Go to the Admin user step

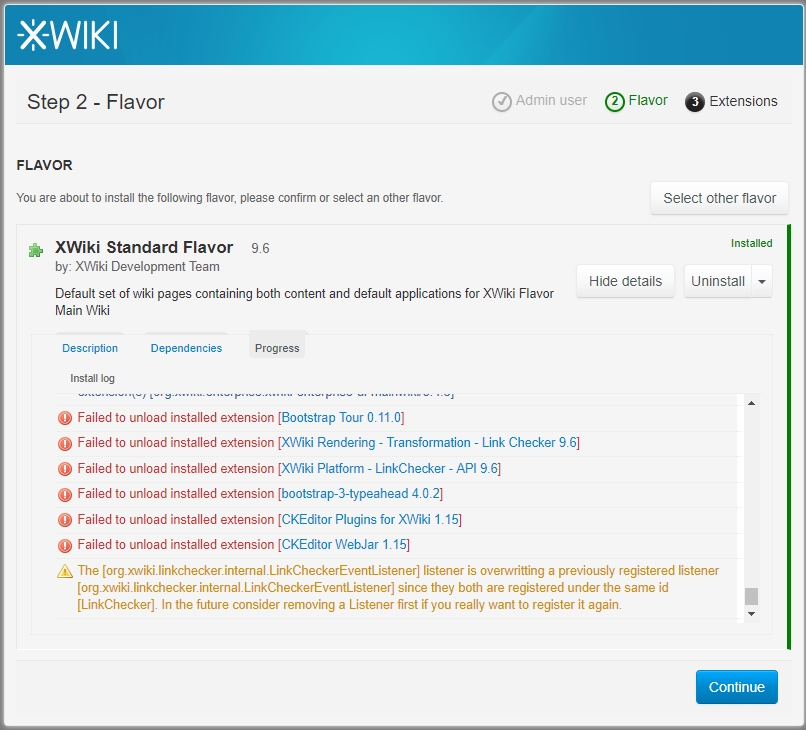tap(551, 100)
